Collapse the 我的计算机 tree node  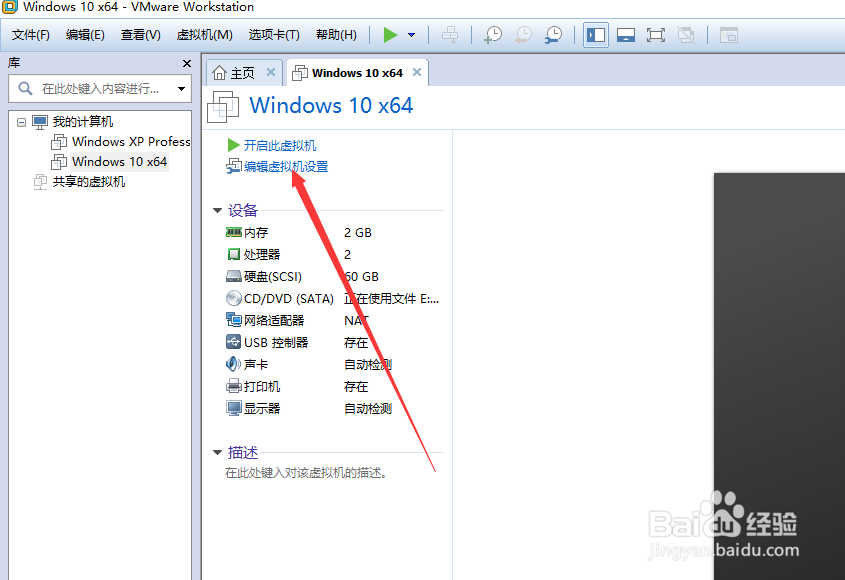tap(21, 122)
